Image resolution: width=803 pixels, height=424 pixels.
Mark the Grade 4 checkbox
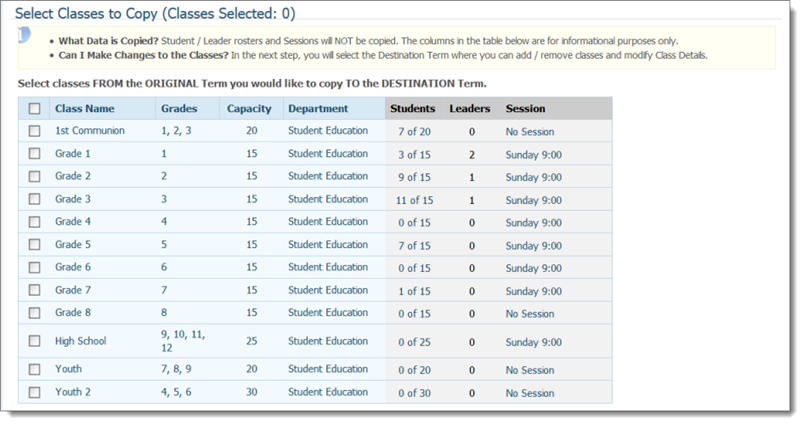(x=34, y=222)
